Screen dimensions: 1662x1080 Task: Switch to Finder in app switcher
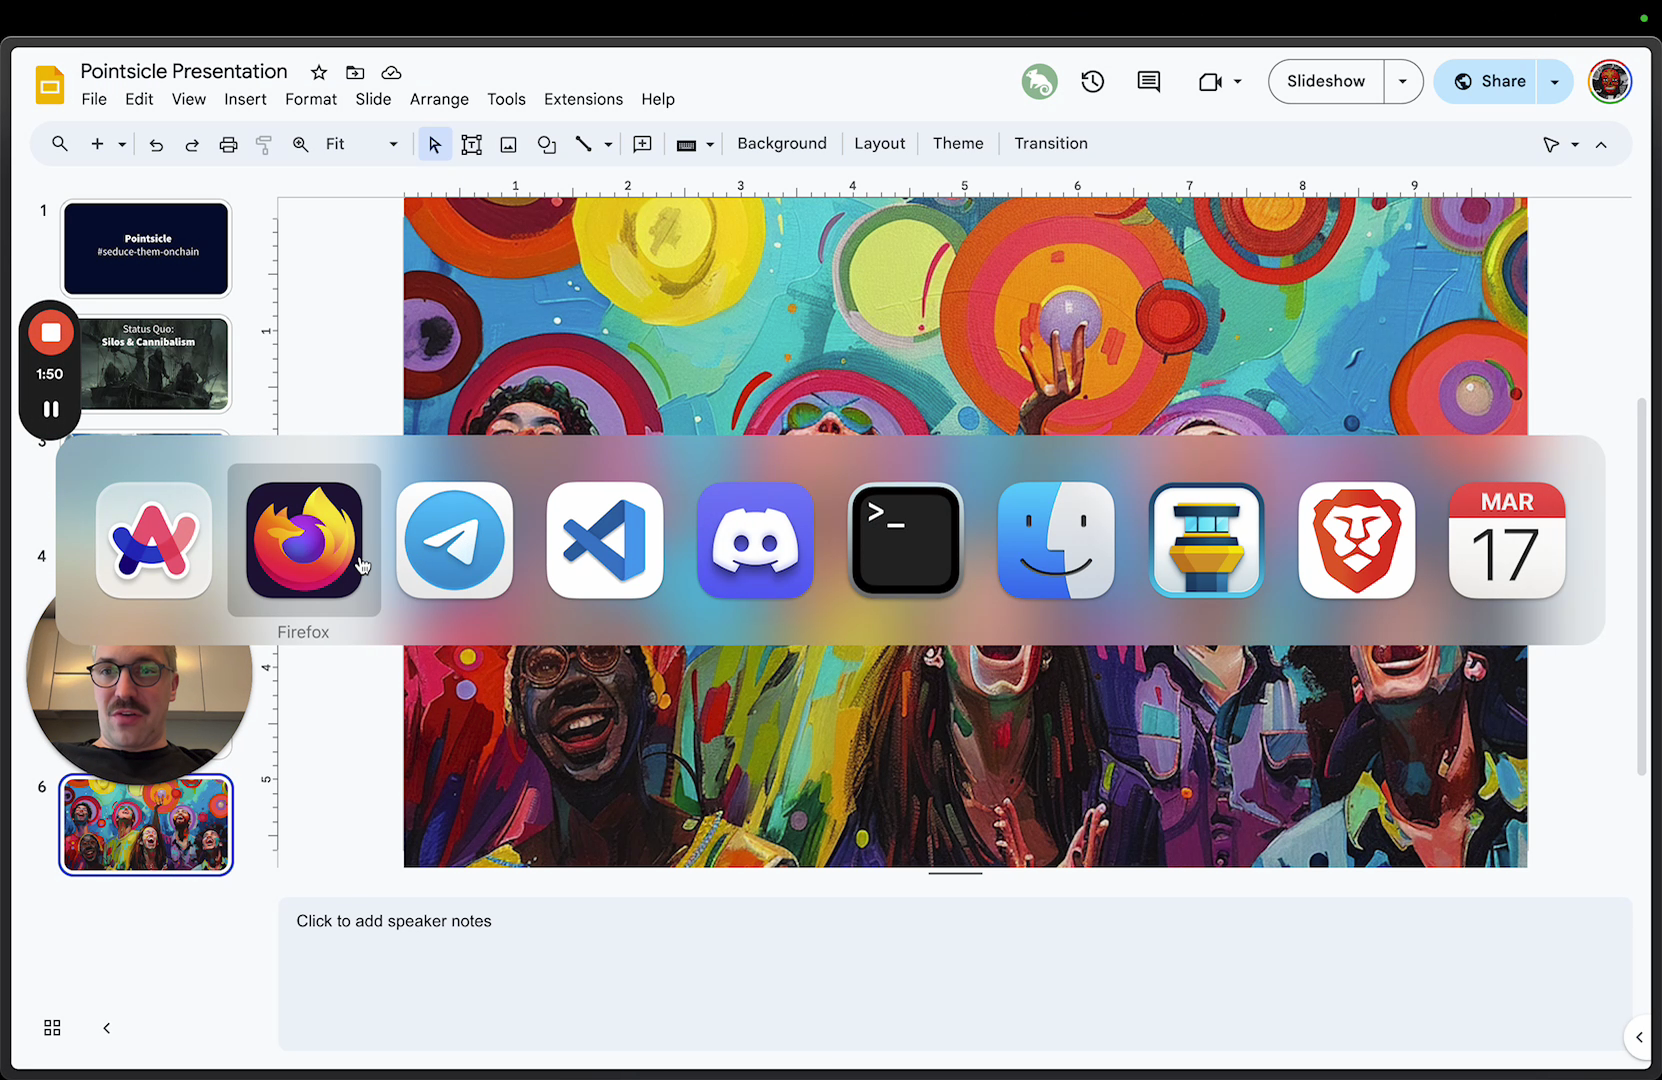(x=1056, y=540)
